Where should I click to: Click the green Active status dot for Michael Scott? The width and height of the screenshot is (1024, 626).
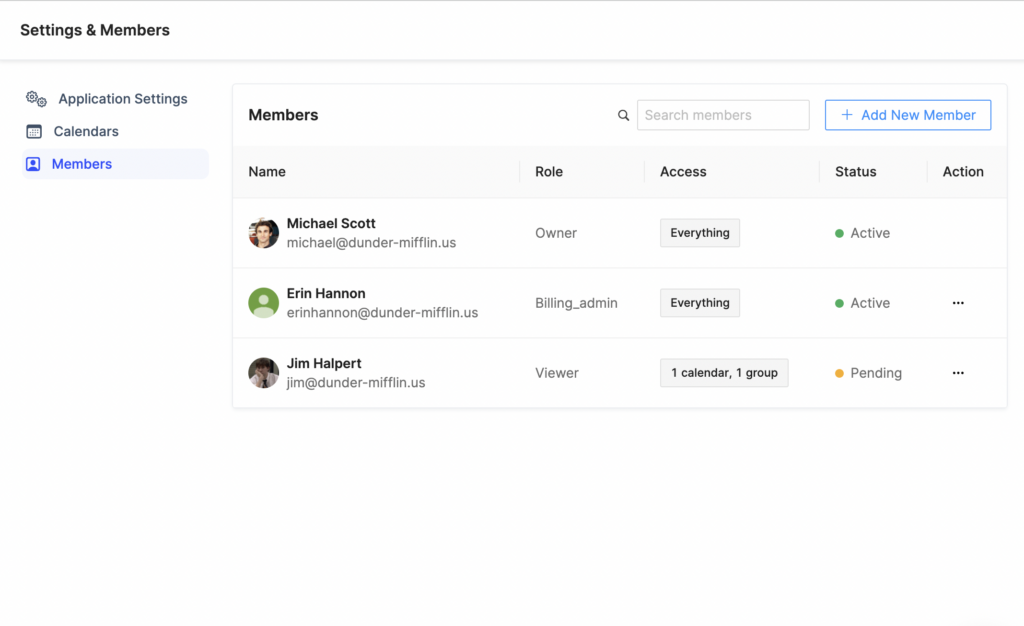click(x=841, y=232)
